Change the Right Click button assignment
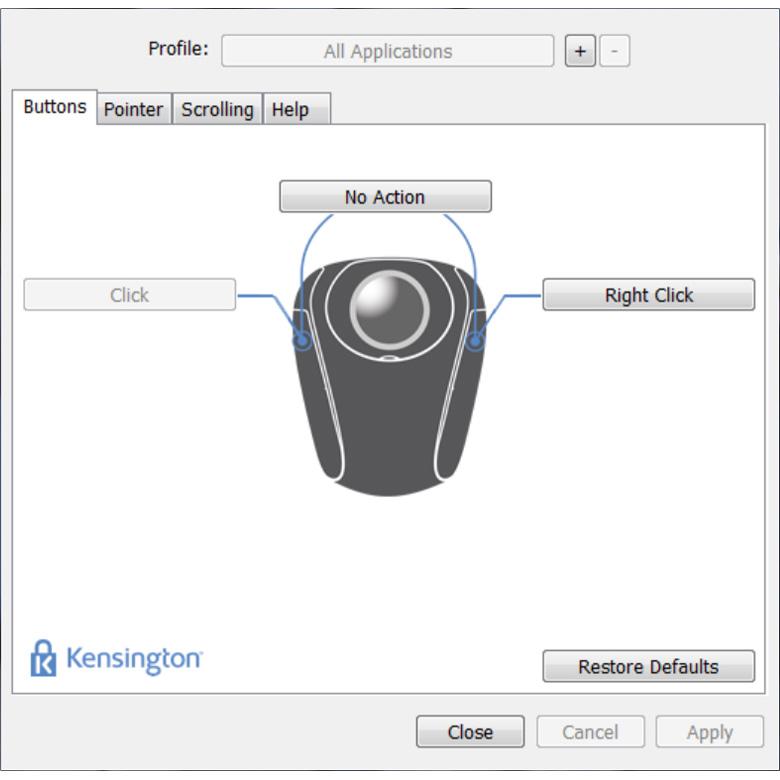This screenshot has width=780, height=780. [x=649, y=294]
